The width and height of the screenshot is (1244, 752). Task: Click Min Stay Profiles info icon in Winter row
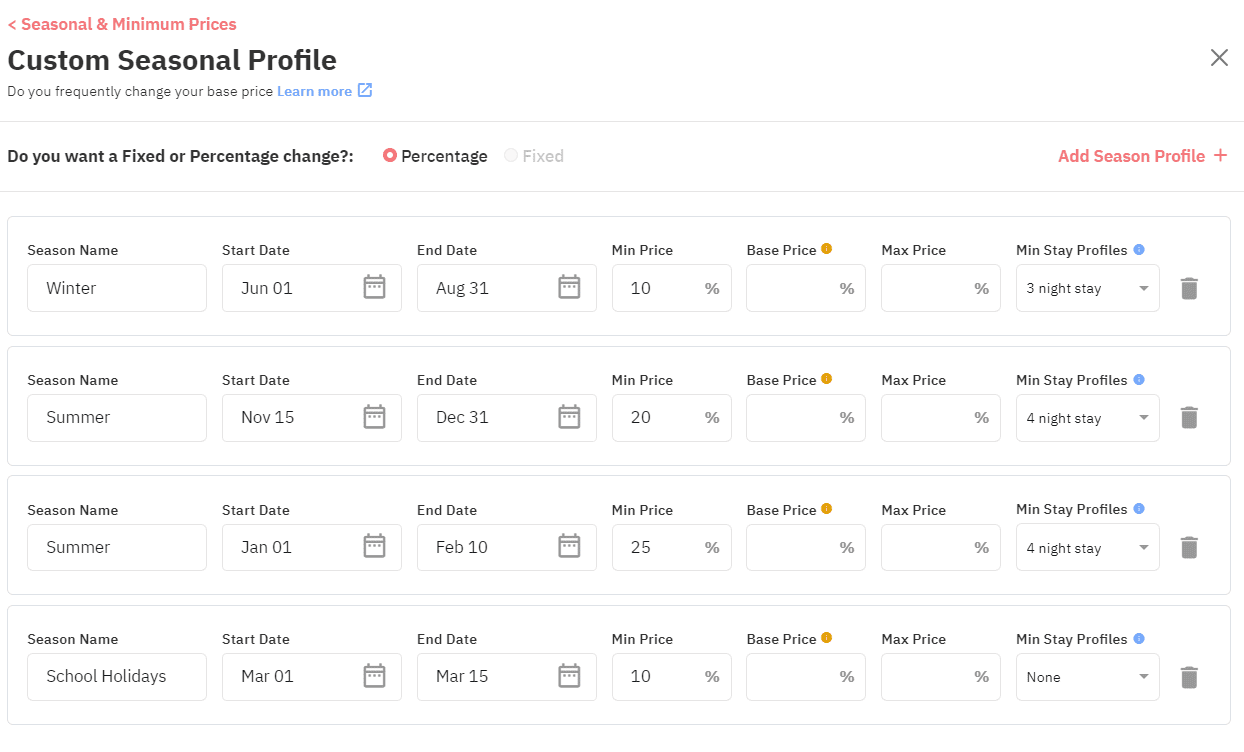[x=1139, y=250]
